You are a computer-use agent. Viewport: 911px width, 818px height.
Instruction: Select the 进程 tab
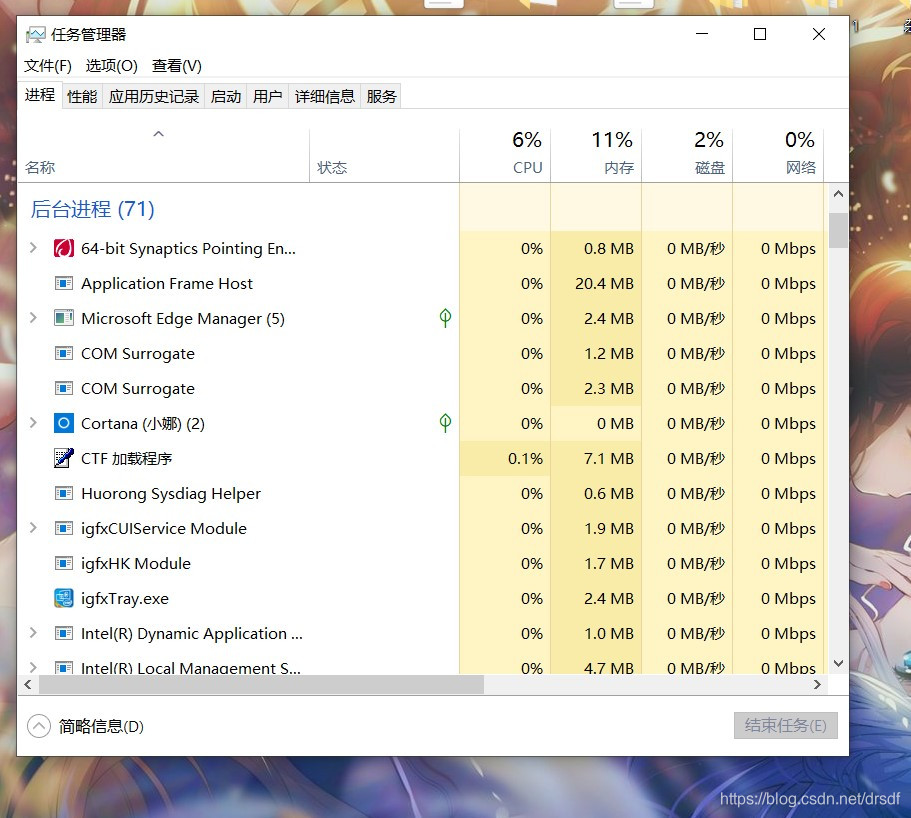[40, 95]
